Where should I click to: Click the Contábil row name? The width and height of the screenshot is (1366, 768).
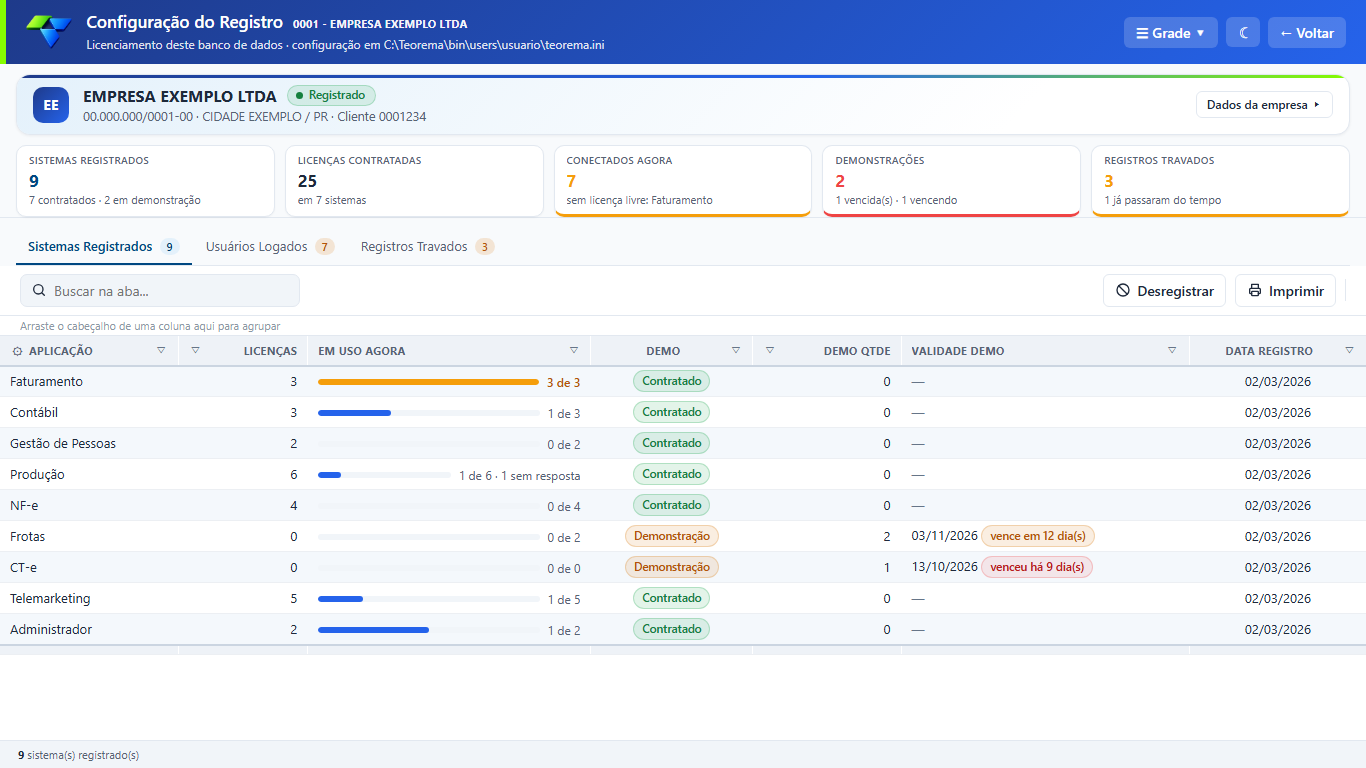(34, 413)
